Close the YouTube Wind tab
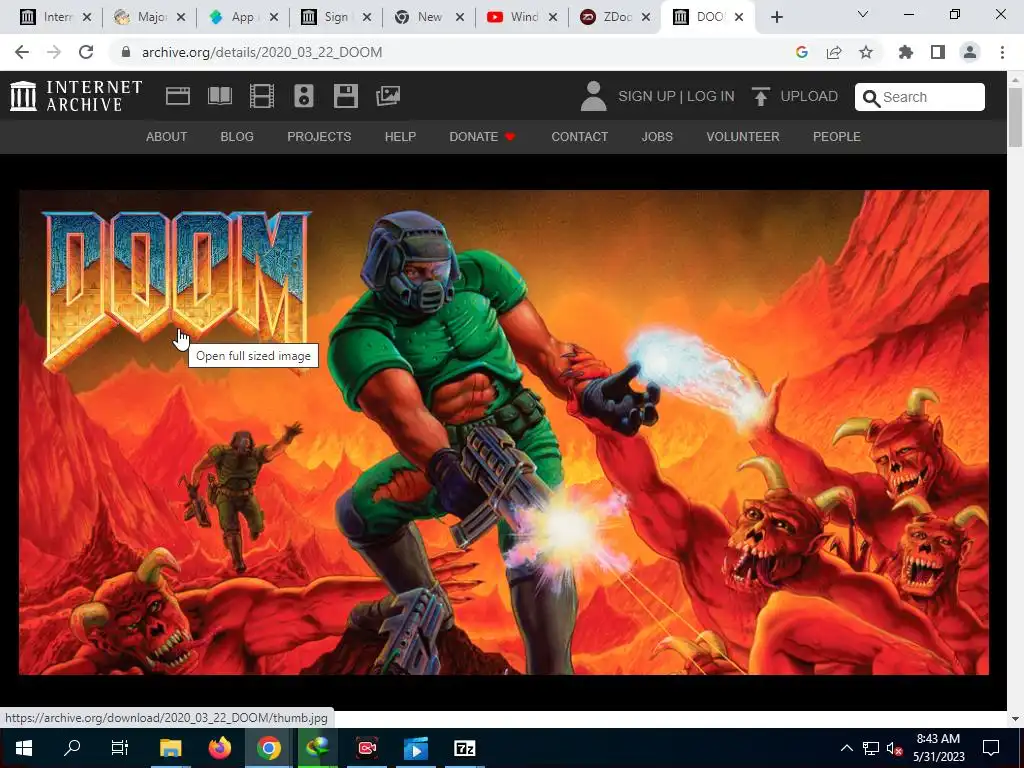The height and width of the screenshot is (768, 1024). (x=552, y=17)
